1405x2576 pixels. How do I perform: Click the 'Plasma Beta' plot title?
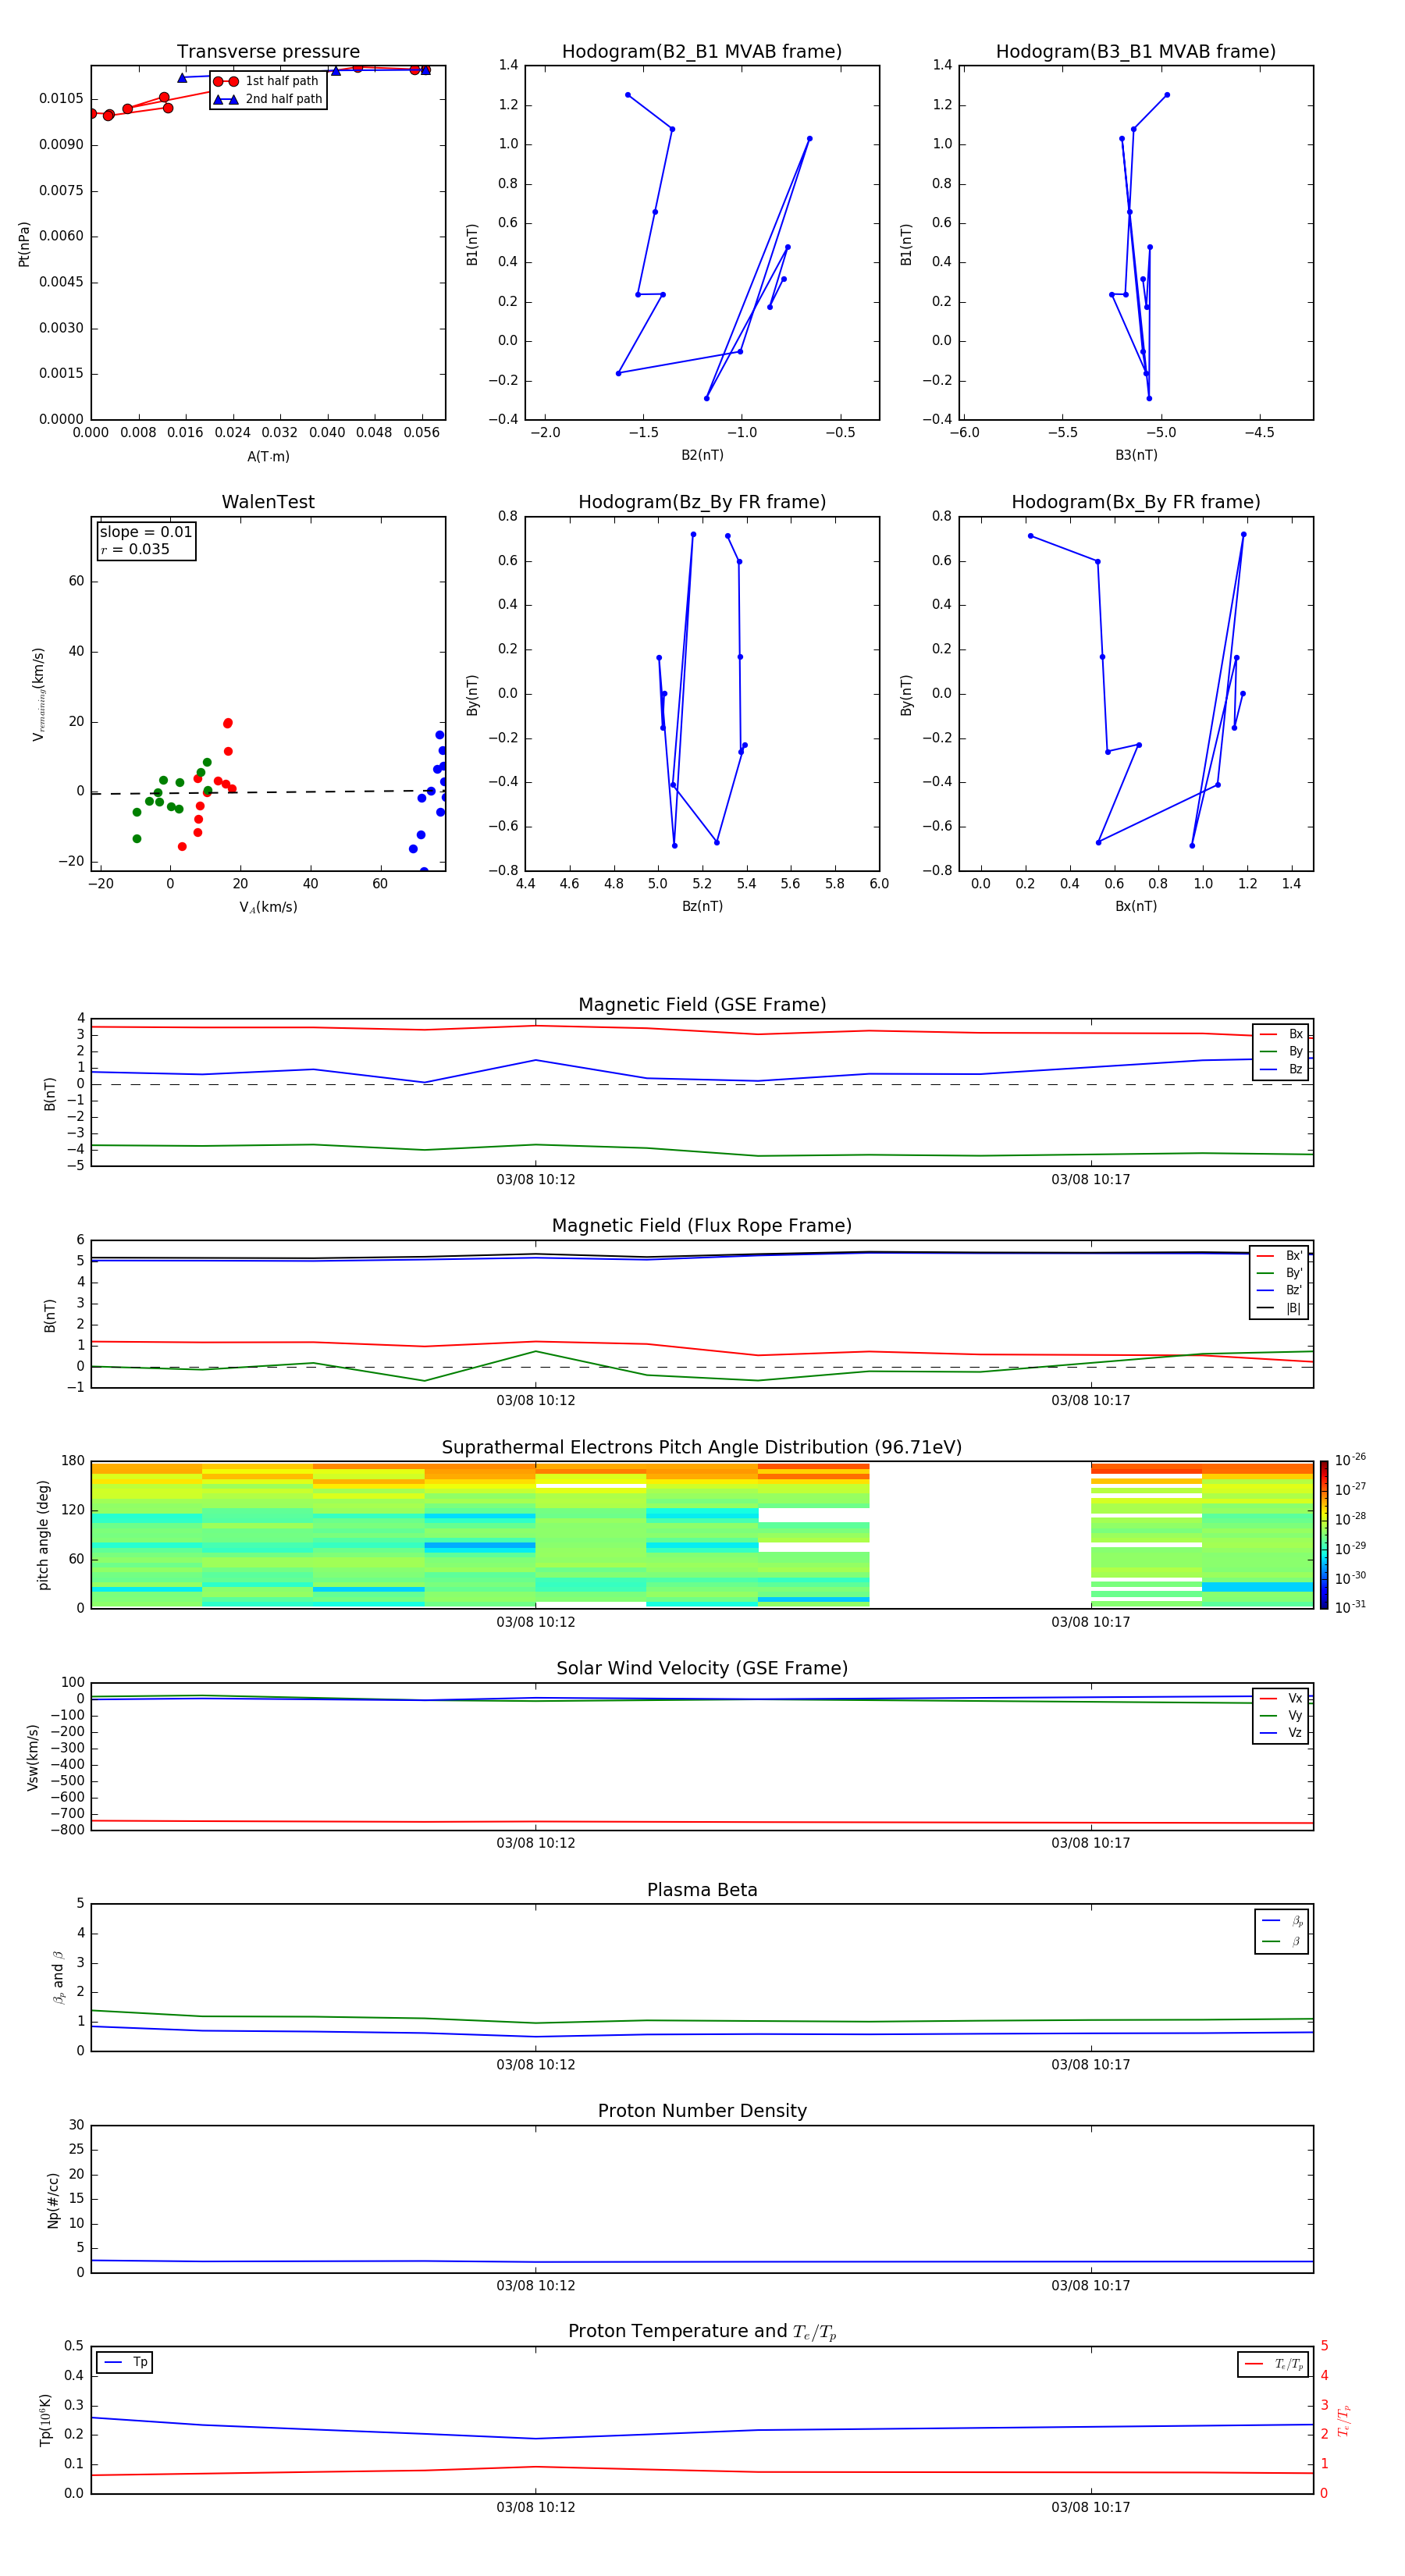pos(702,1890)
